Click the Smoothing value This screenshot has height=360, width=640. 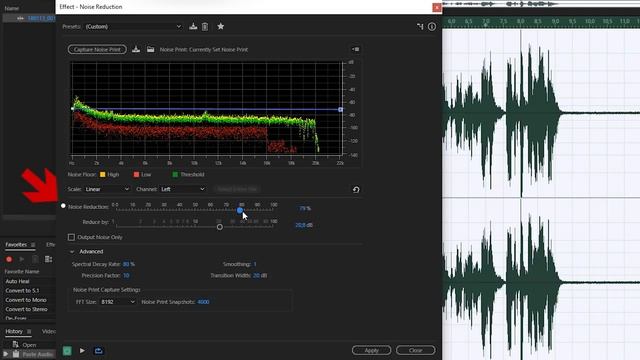tap(255, 264)
